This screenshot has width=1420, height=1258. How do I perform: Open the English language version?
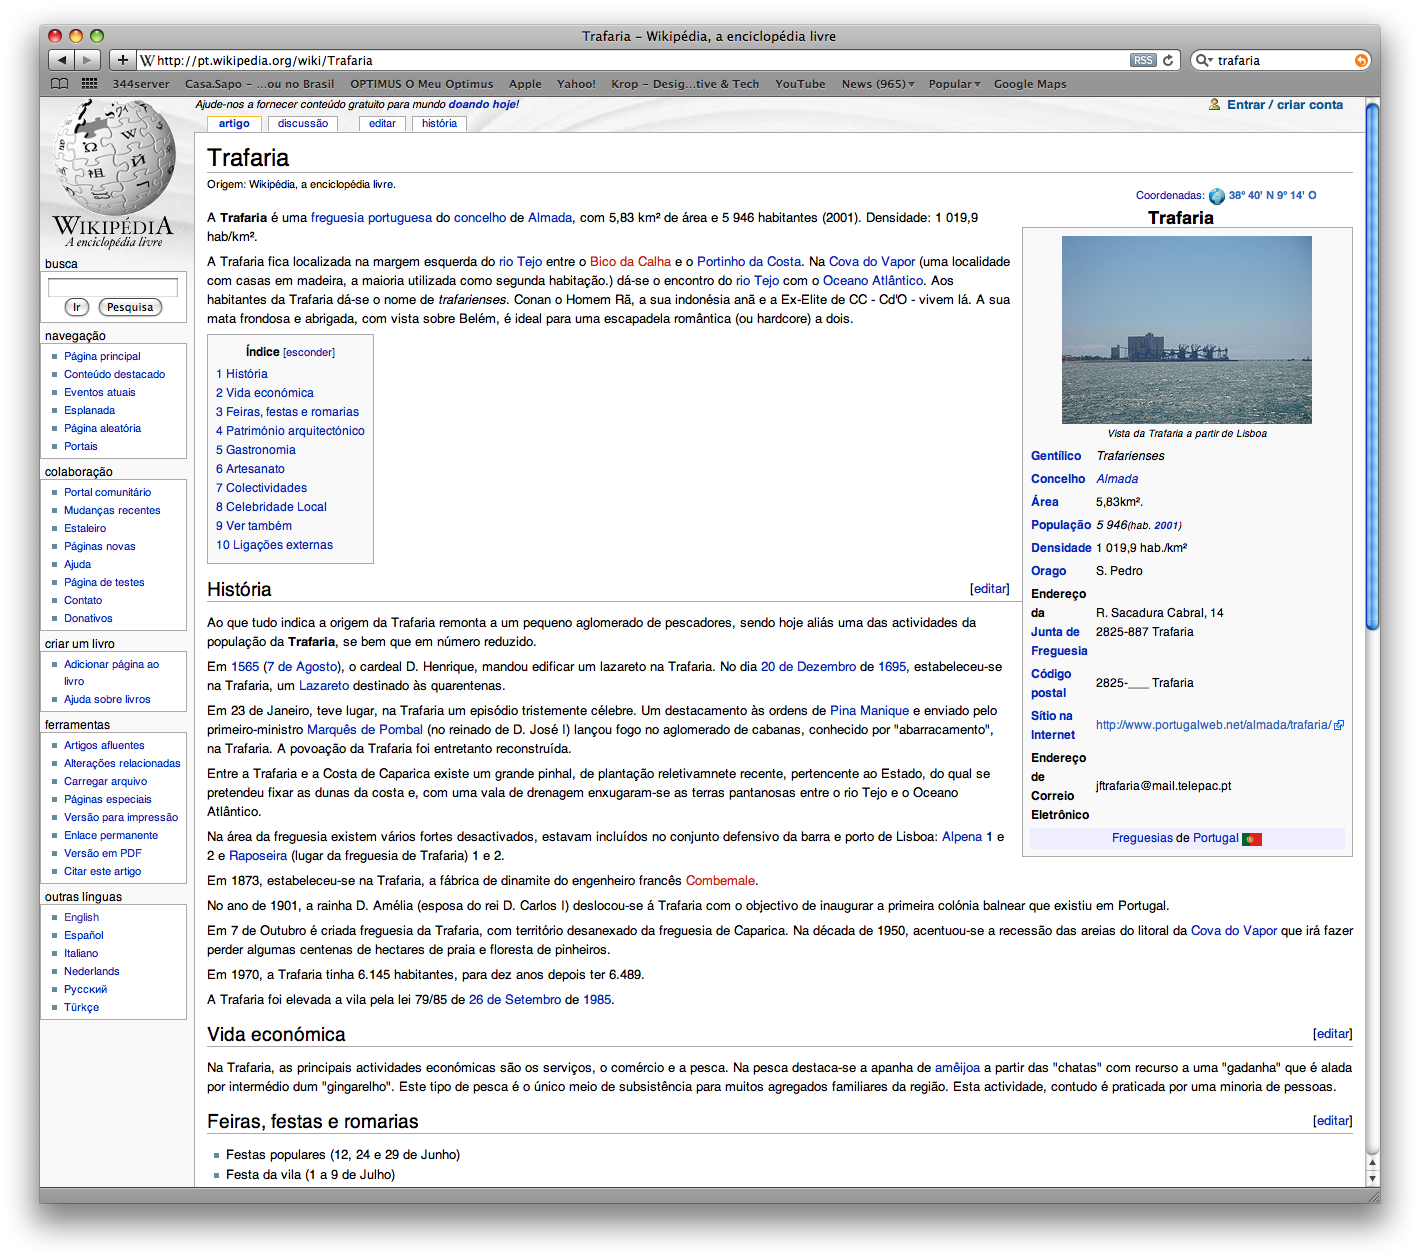(82, 917)
